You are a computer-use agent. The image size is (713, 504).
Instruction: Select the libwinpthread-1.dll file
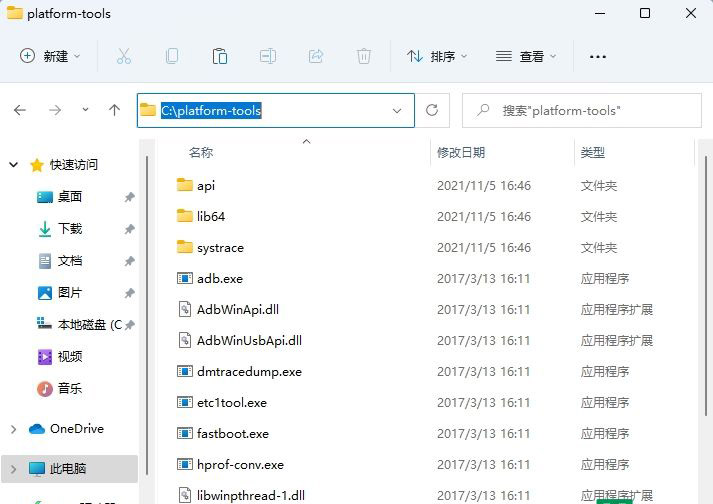point(251,495)
